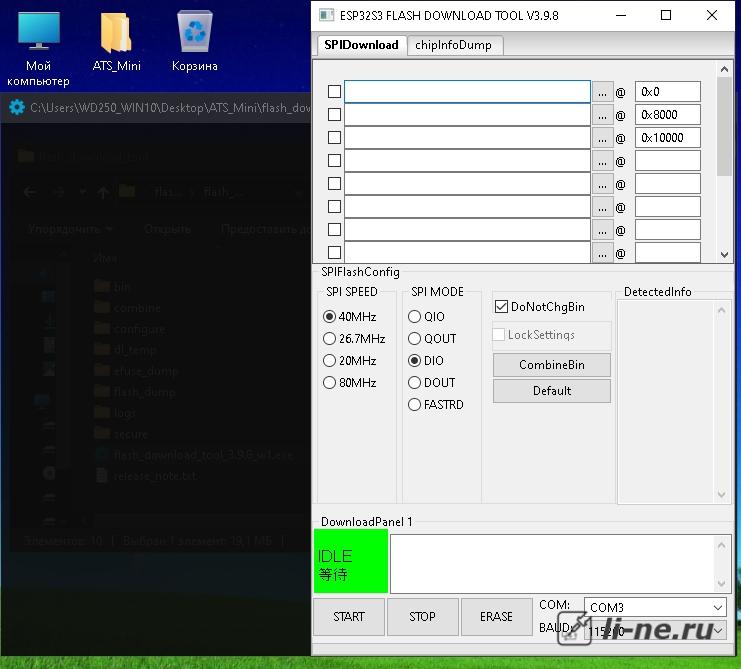
Task: Click the CombineBin button
Action: point(551,365)
